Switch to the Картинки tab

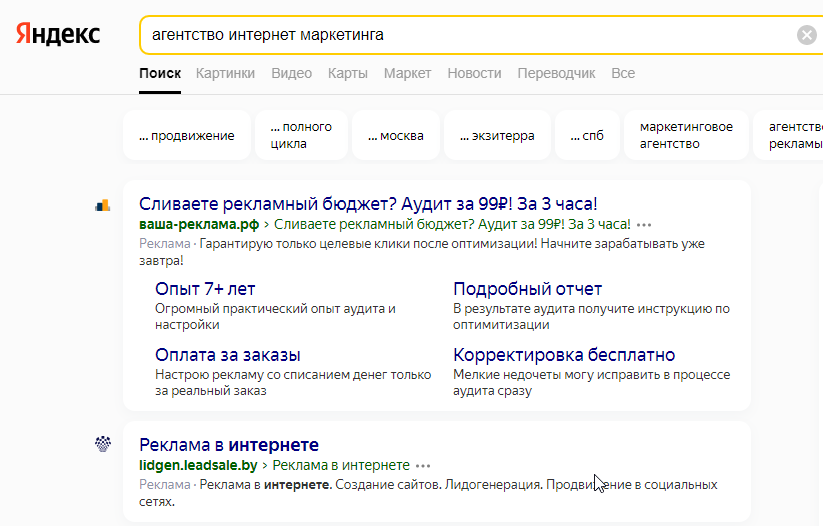click(226, 73)
